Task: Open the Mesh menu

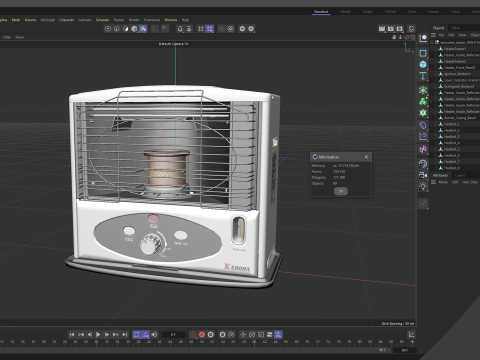Action: click(x=16, y=20)
